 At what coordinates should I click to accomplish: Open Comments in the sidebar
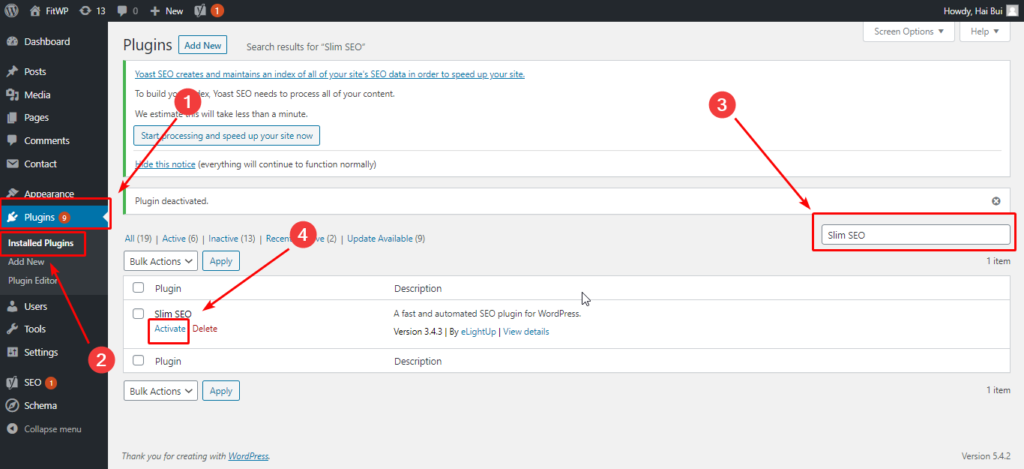[46, 140]
